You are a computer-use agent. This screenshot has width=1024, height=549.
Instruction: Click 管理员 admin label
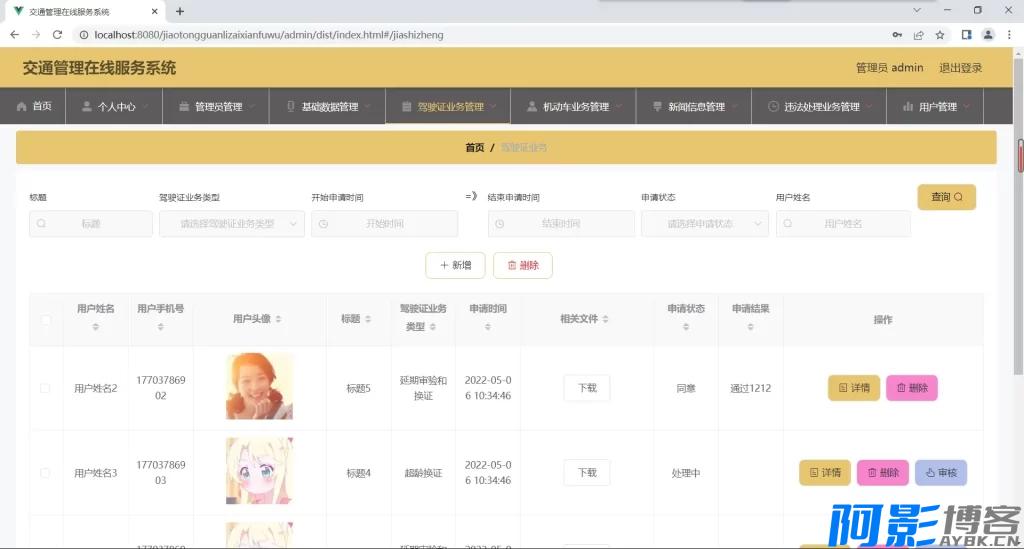pos(889,68)
